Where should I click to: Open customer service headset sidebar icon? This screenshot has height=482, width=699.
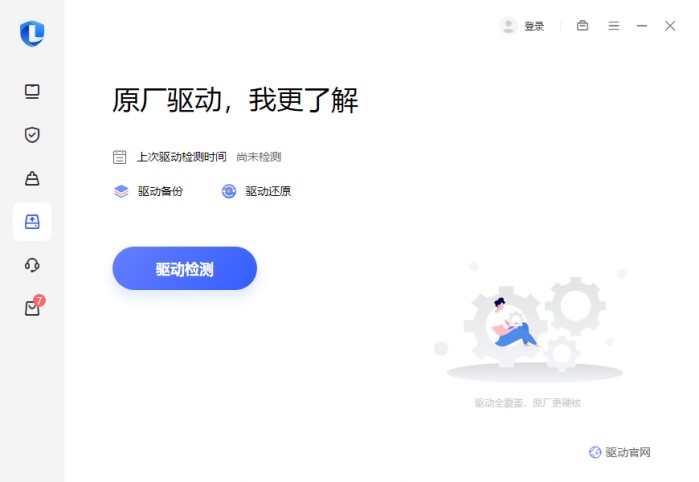point(32,265)
